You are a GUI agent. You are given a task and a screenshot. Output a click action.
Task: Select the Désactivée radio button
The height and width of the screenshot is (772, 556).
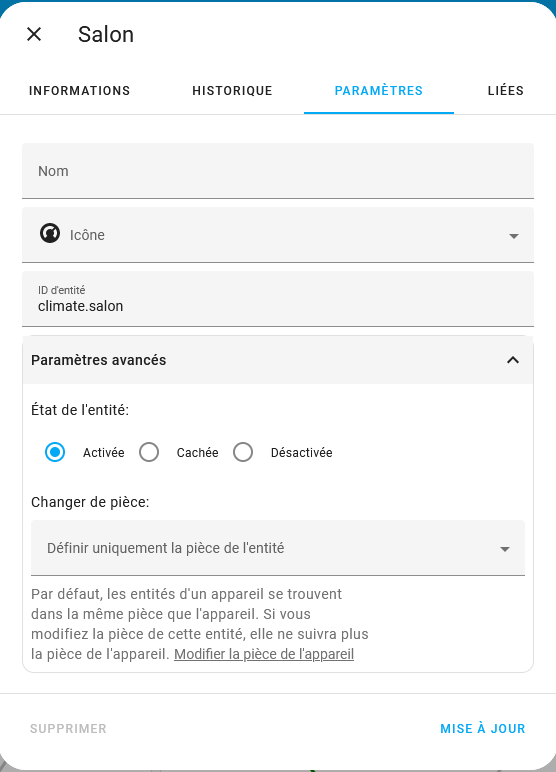click(243, 452)
